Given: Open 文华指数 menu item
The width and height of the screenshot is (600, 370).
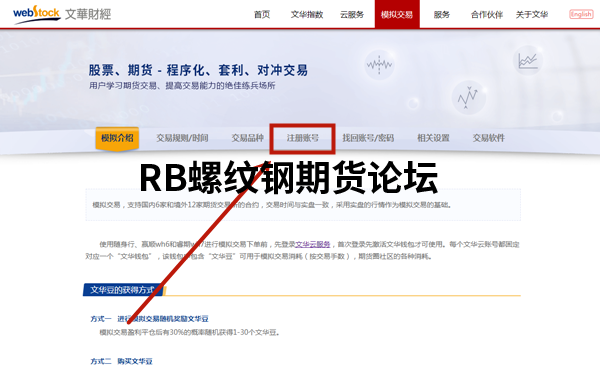Looking at the screenshot, I should (x=307, y=15).
